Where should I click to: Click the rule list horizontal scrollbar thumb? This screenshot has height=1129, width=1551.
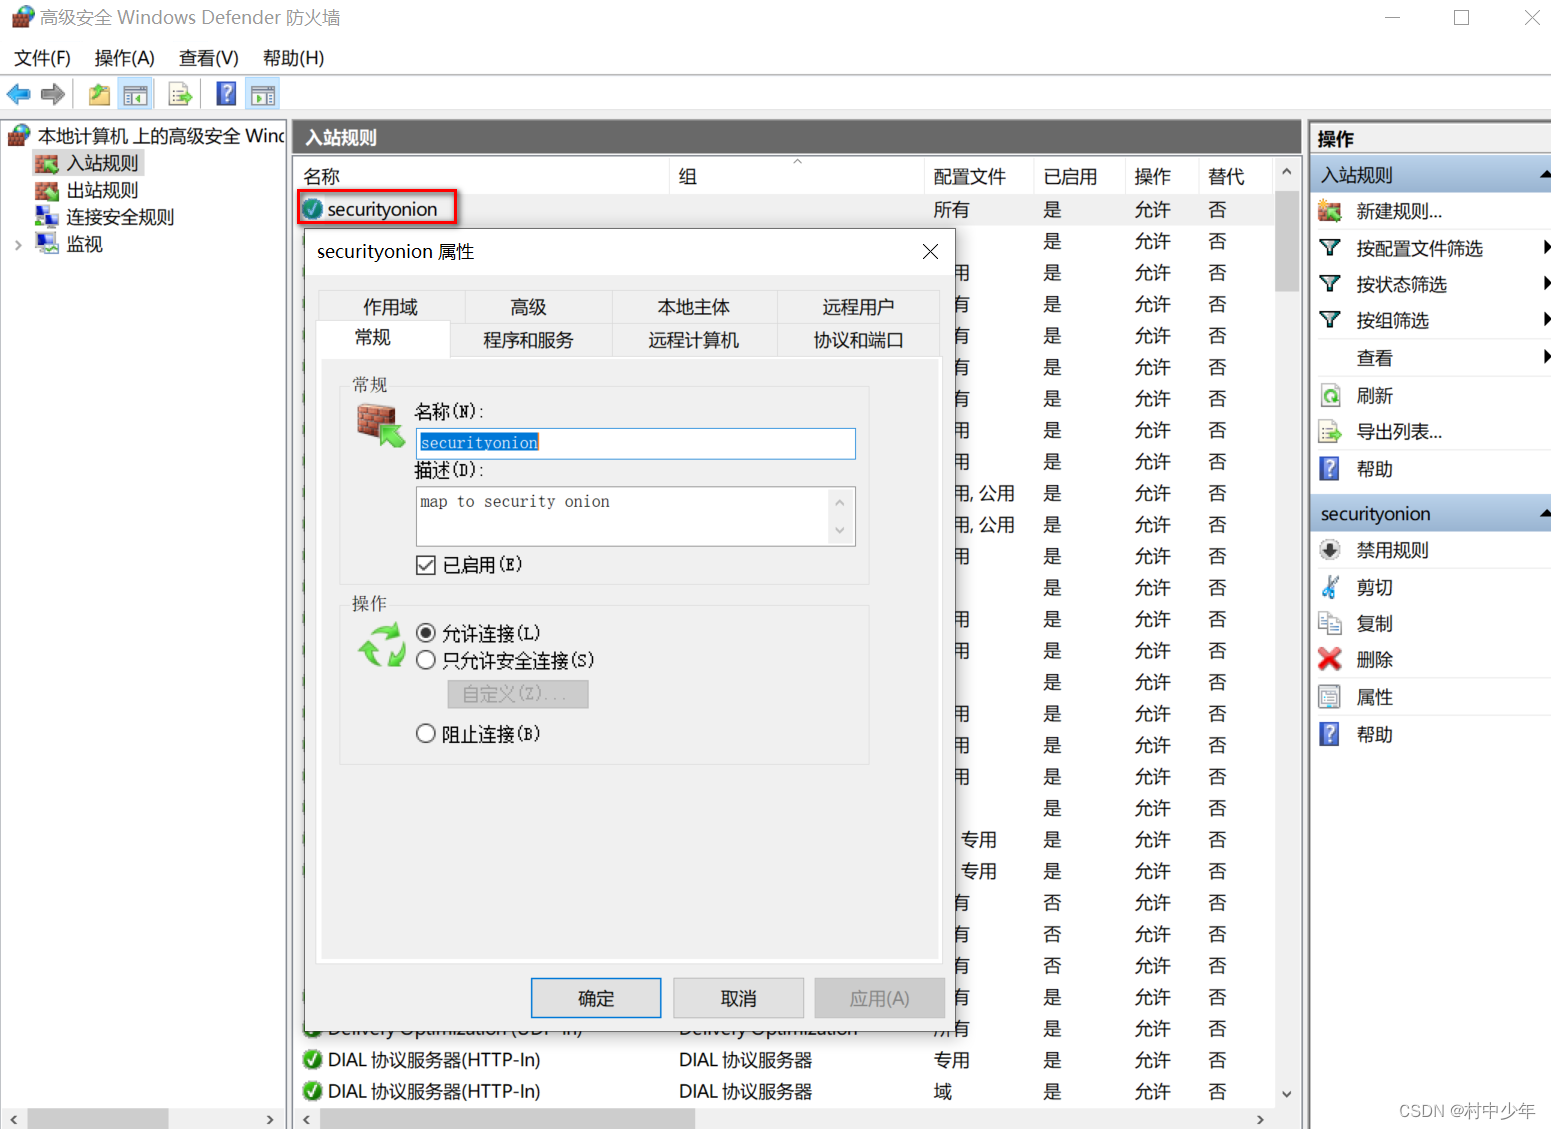[506, 1119]
